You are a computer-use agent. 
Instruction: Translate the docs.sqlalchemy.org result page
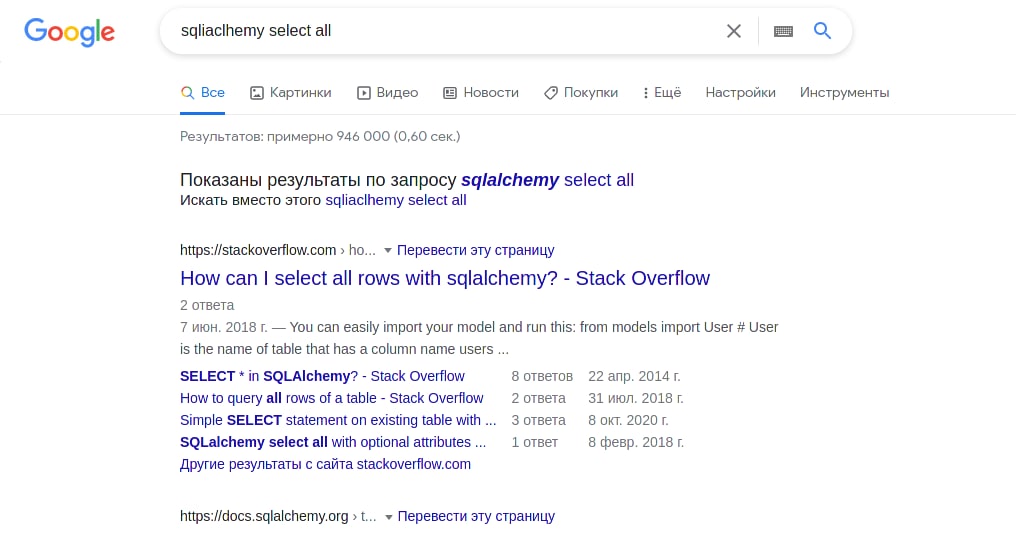(476, 516)
